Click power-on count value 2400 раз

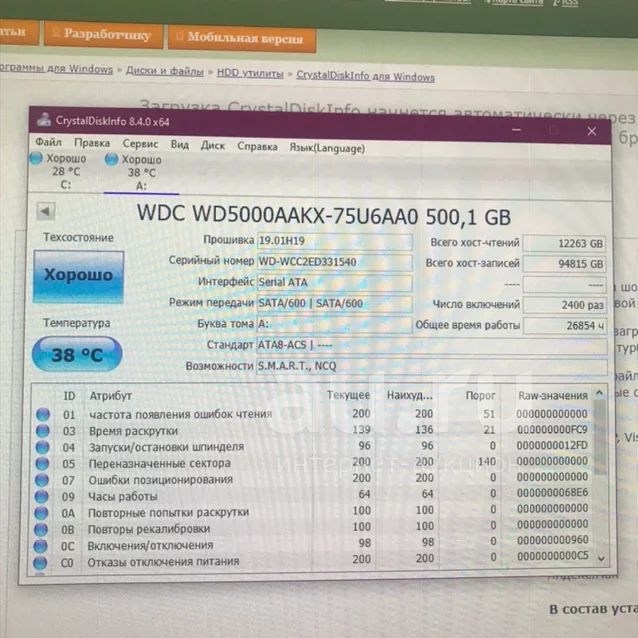[565, 305]
